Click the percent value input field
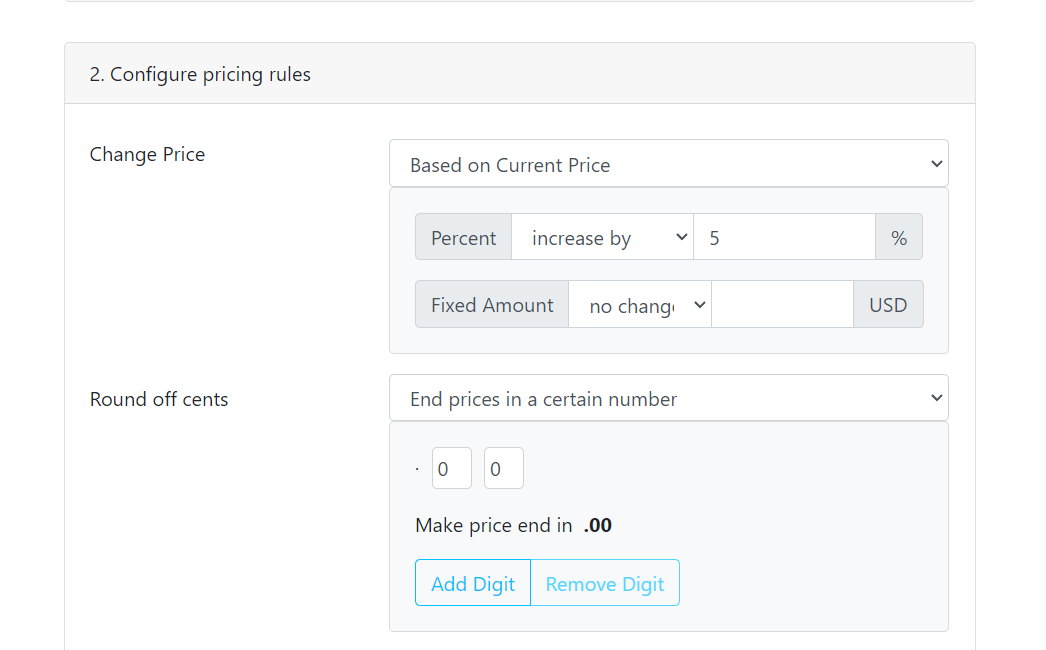This screenshot has height=650, width=1046. click(784, 238)
